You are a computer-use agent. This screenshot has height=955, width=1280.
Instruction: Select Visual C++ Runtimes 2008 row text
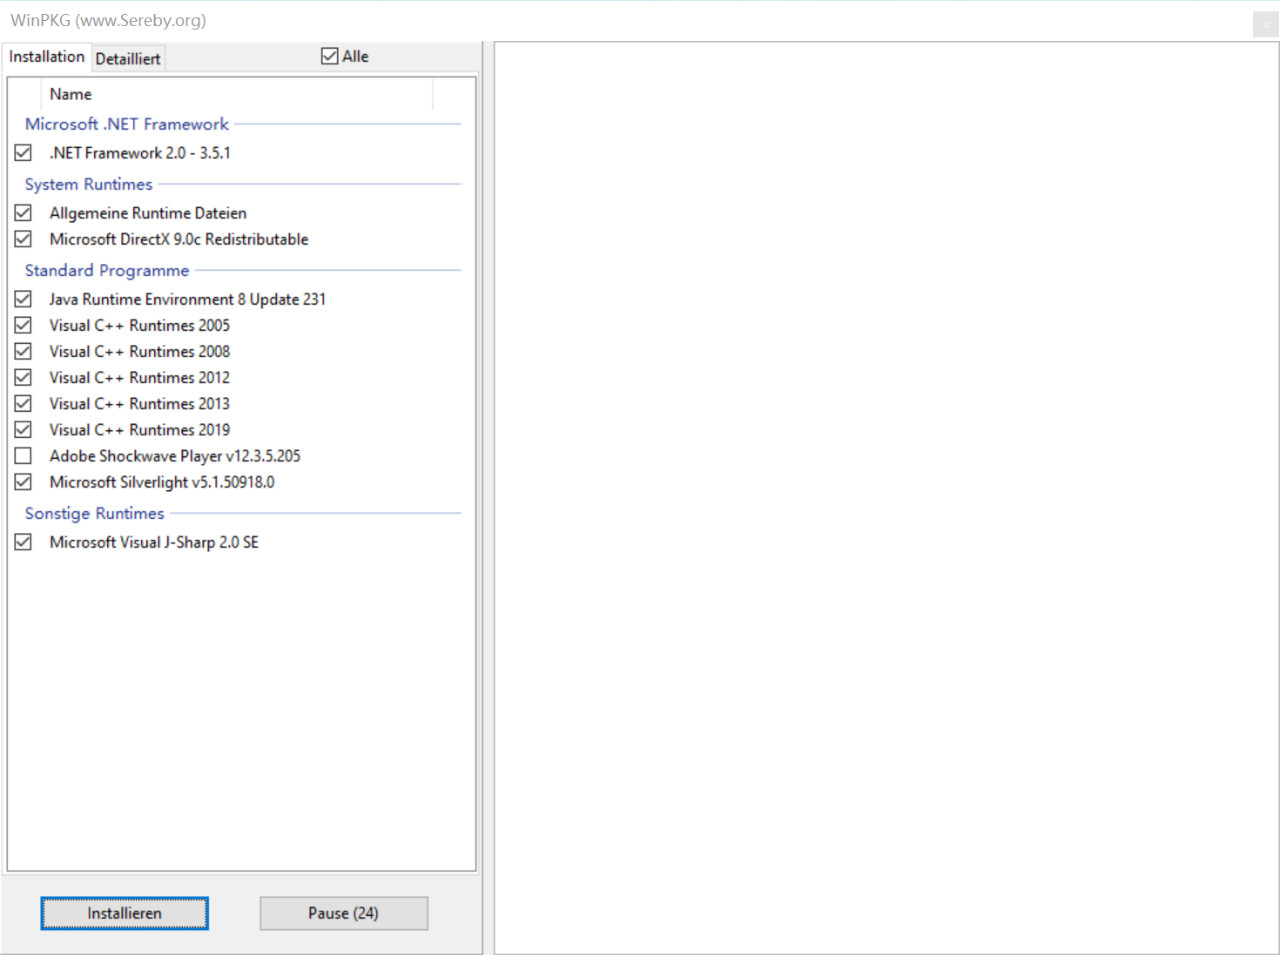(140, 351)
